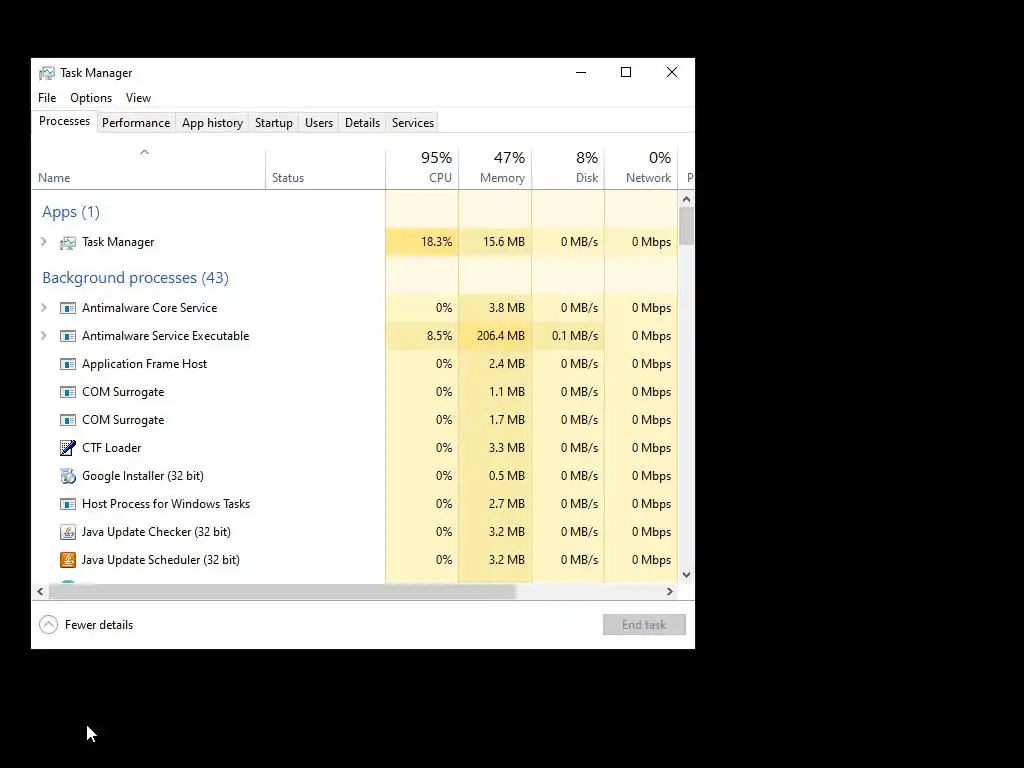Click the vertical scrollbar up arrow
The width and height of the screenshot is (1024, 768).
pyautogui.click(x=686, y=199)
